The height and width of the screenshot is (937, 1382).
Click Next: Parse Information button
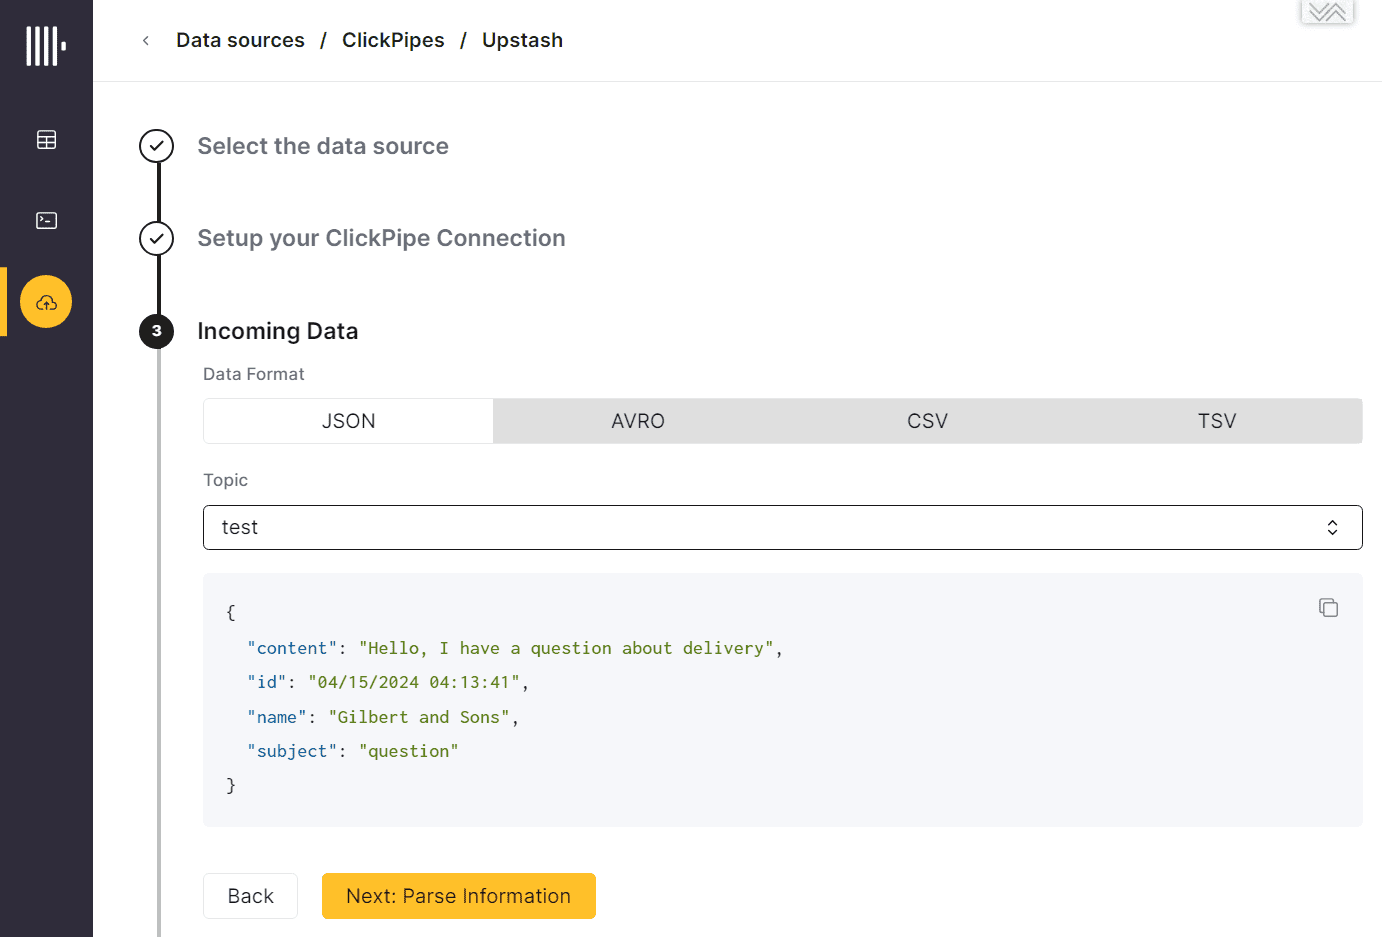pos(459,896)
